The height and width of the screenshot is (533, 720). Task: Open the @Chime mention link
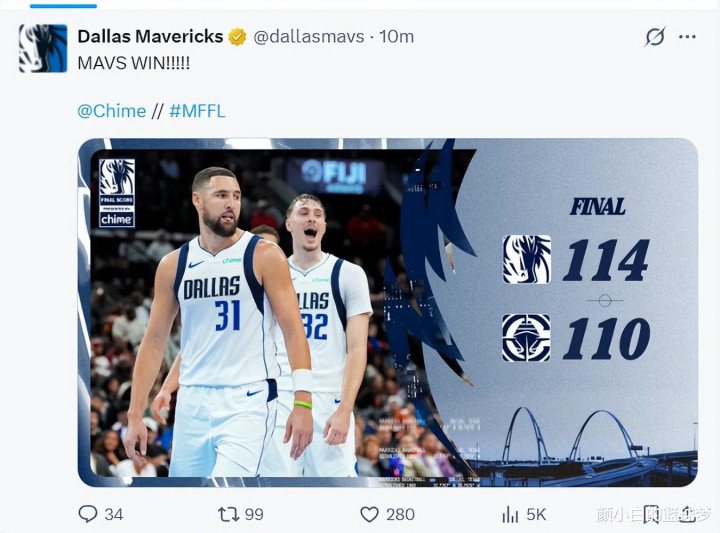click(x=112, y=111)
